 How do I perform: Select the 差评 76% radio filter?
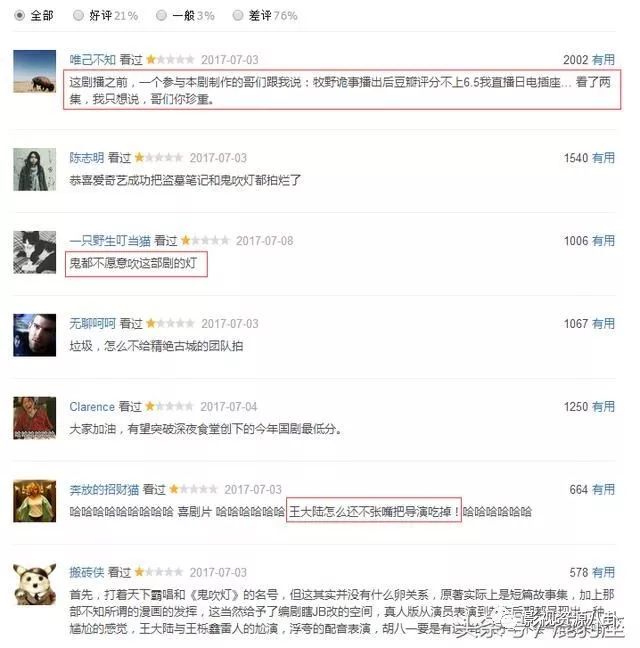point(238,16)
